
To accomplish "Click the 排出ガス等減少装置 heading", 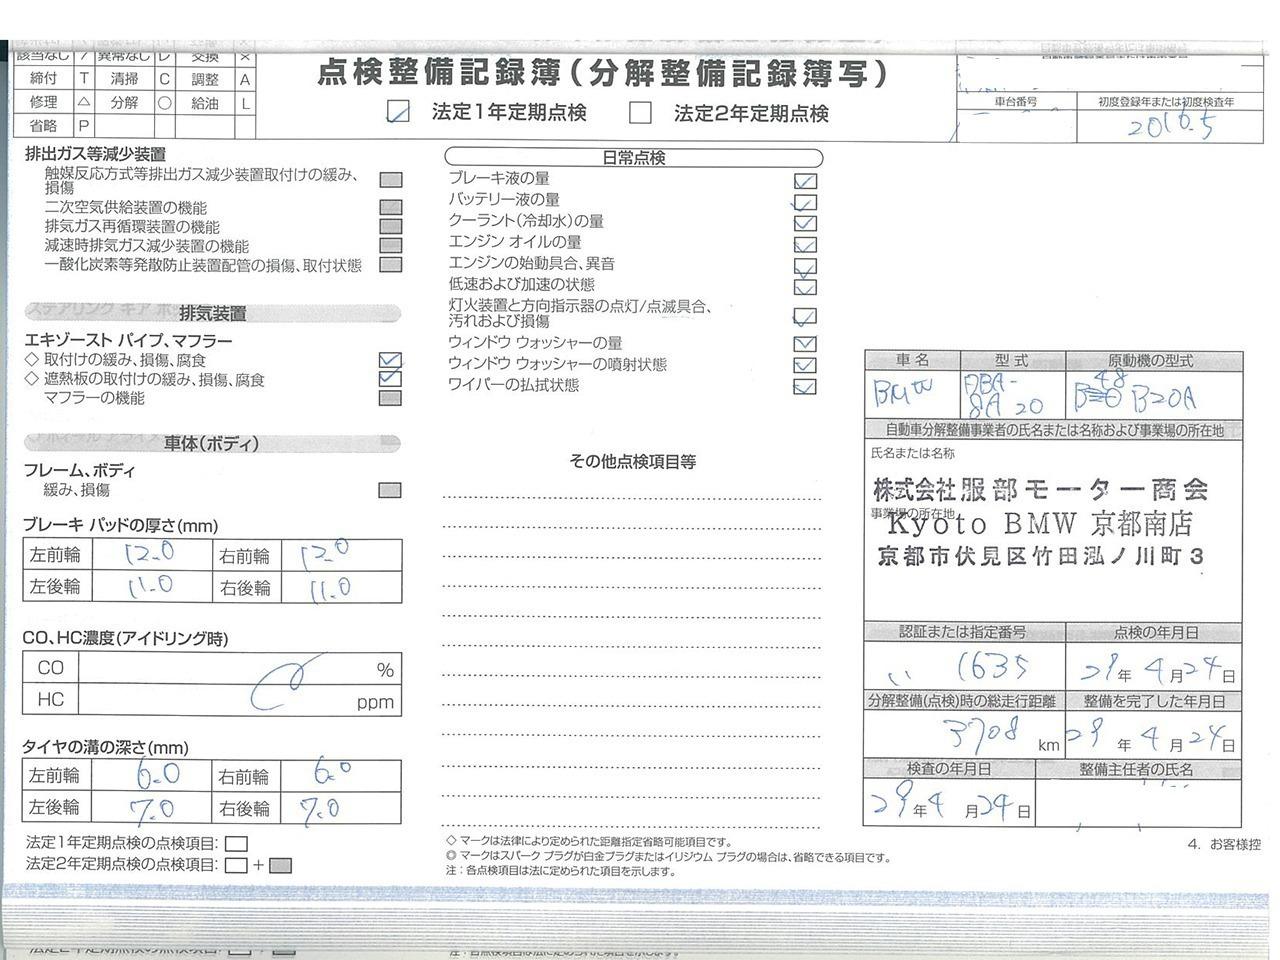I will coord(96,154).
